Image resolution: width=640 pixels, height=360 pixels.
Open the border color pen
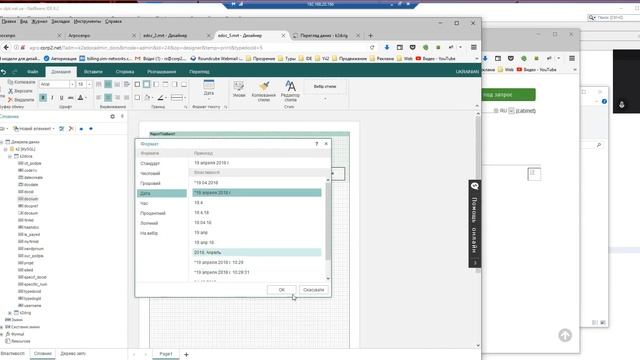161,98
